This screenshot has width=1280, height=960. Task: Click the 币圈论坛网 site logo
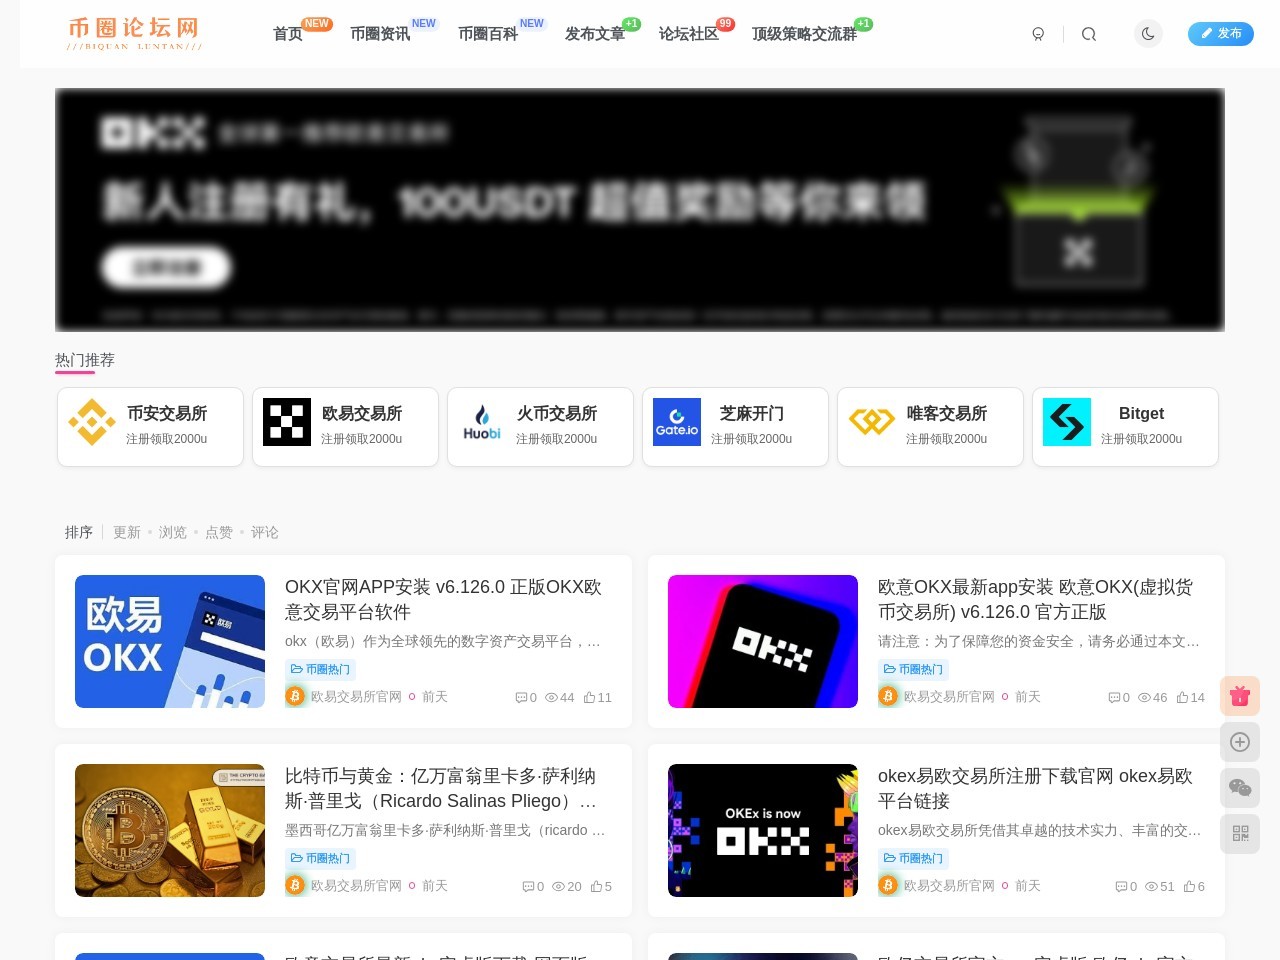[135, 34]
